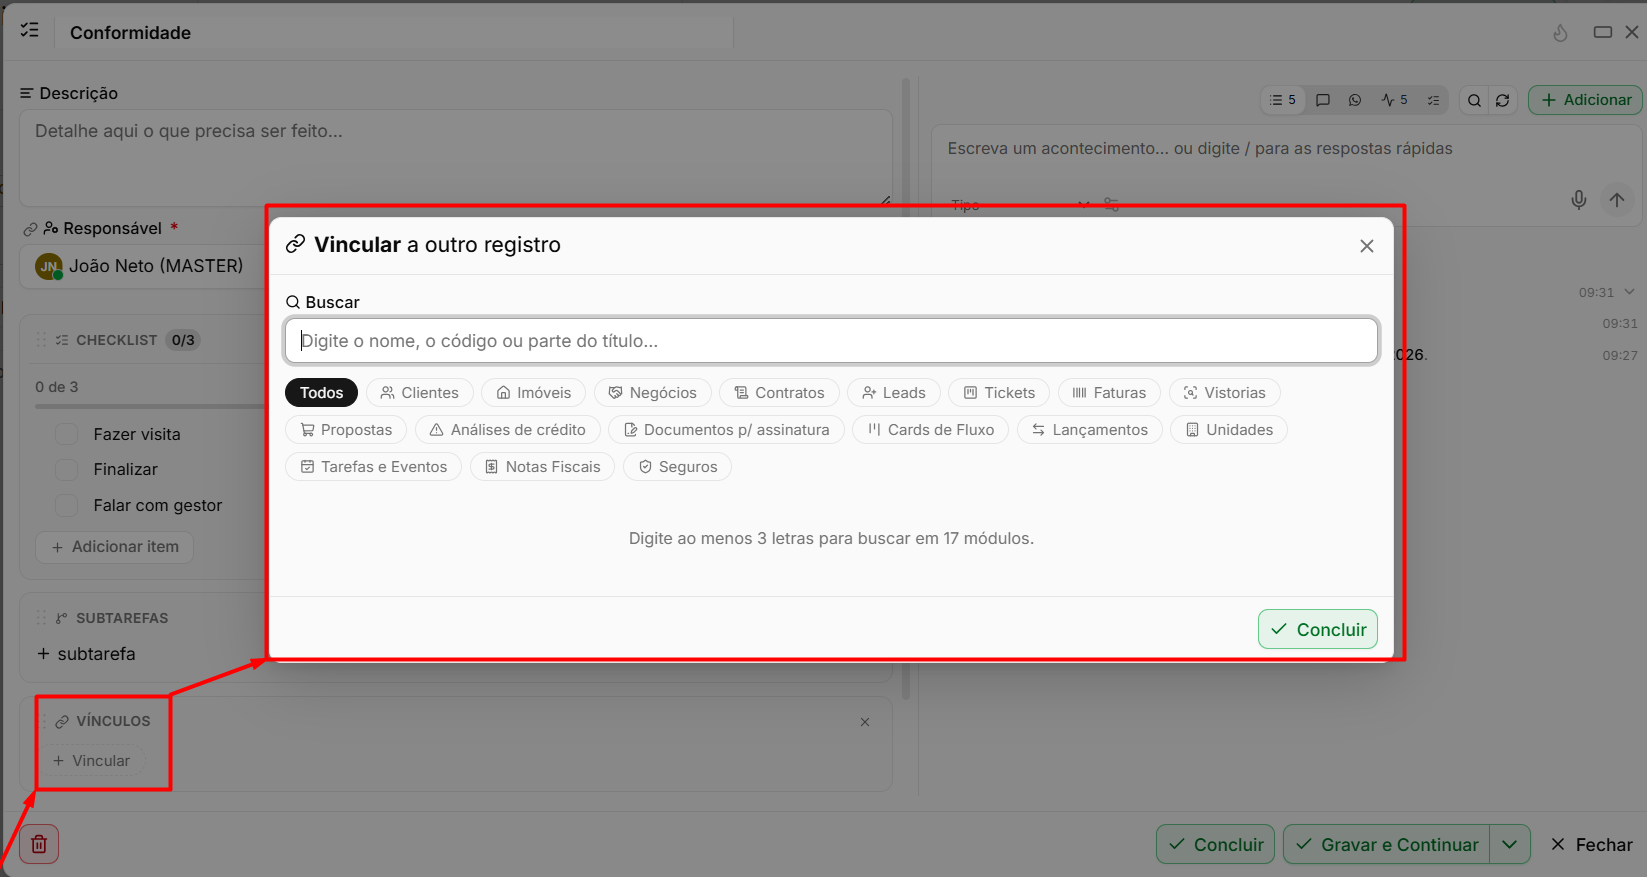
Task: Filter by Vistorias module
Action: click(1224, 393)
